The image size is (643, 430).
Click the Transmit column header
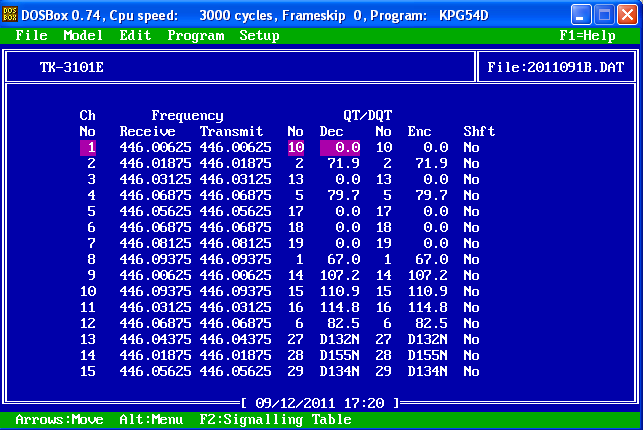click(x=231, y=132)
